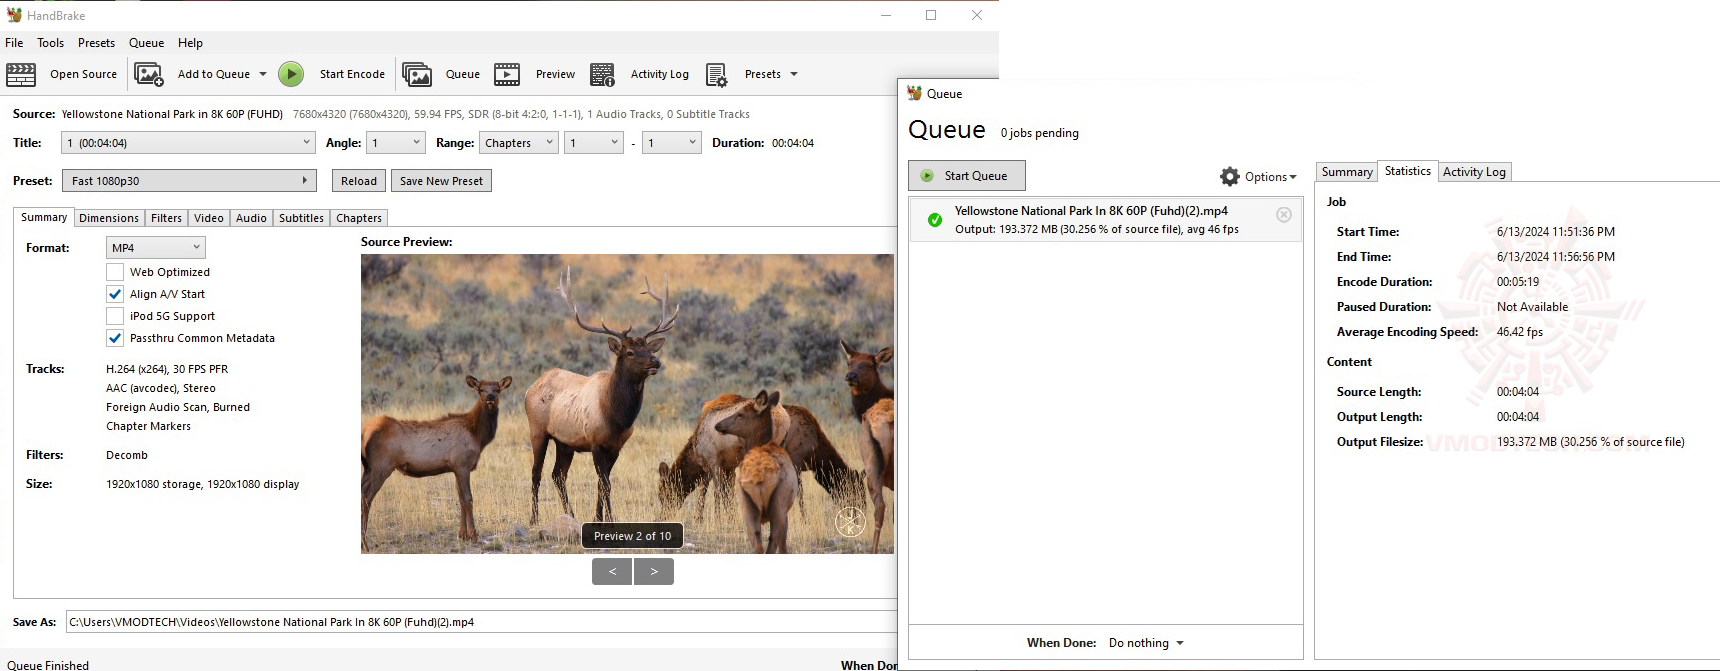The height and width of the screenshot is (671, 1720).
Task: Open the Queue window's Summary tab
Action: 1347,172
